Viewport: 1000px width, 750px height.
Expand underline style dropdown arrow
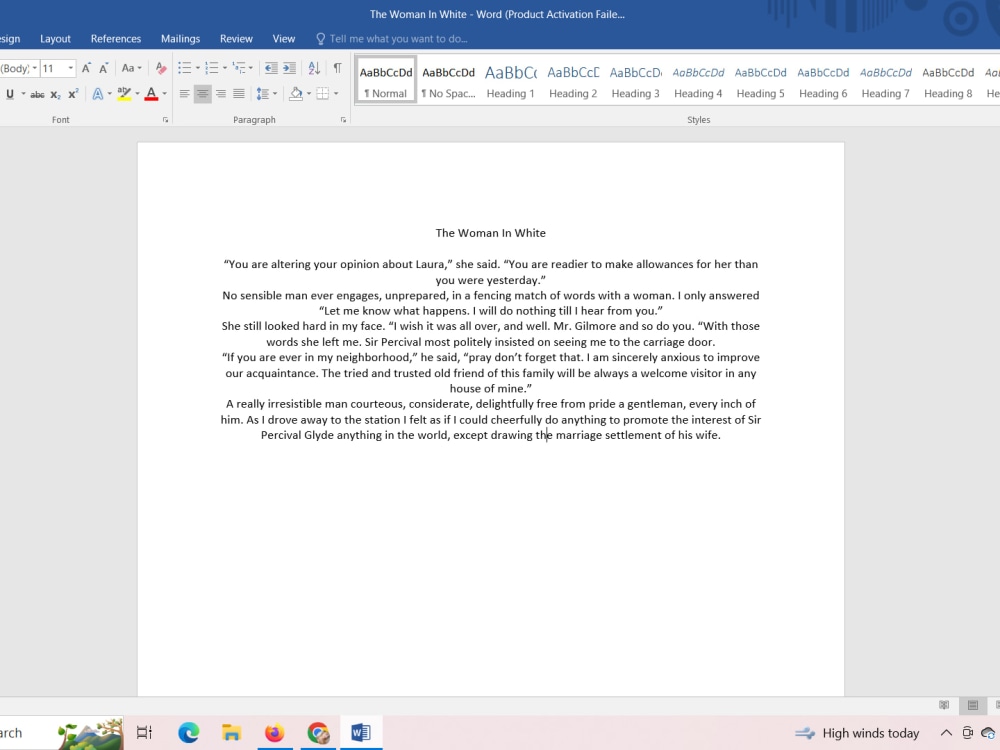[24, 94]
